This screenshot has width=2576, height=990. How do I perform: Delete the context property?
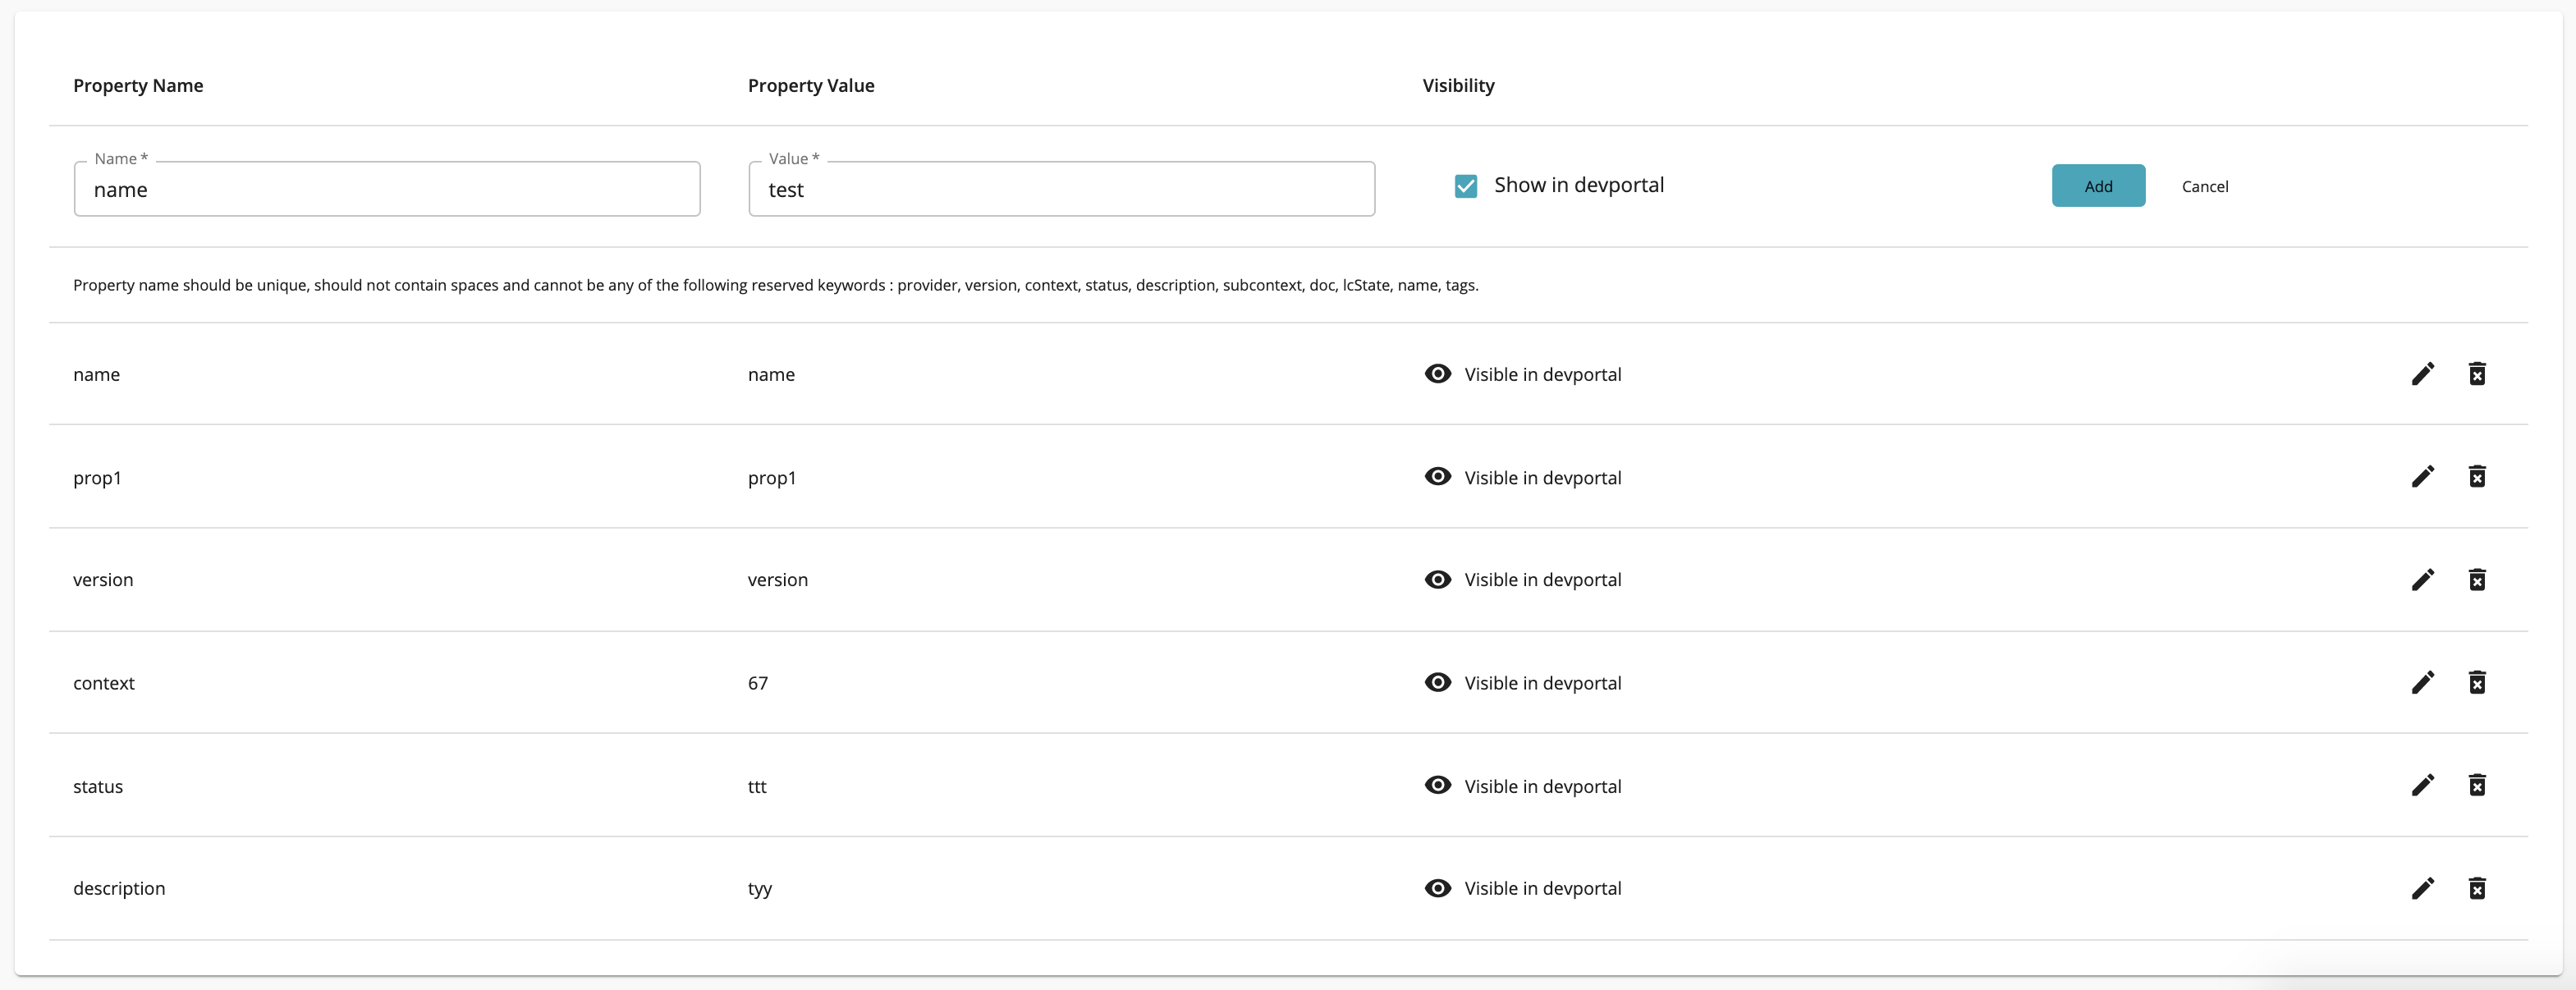point(2478,683)
